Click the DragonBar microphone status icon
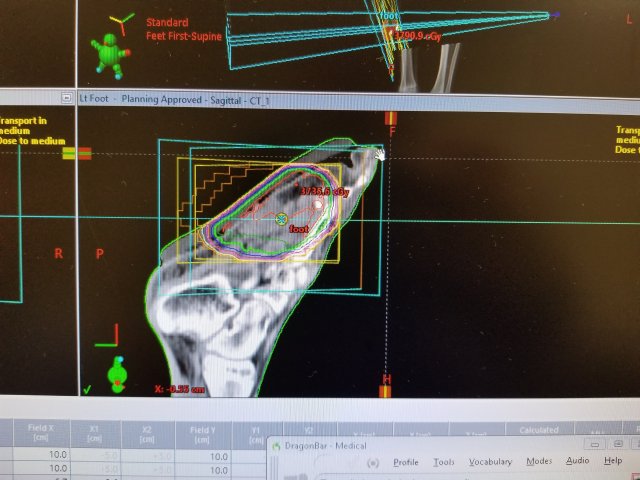This screenshot has height=480, width=640. pos(373,462)
